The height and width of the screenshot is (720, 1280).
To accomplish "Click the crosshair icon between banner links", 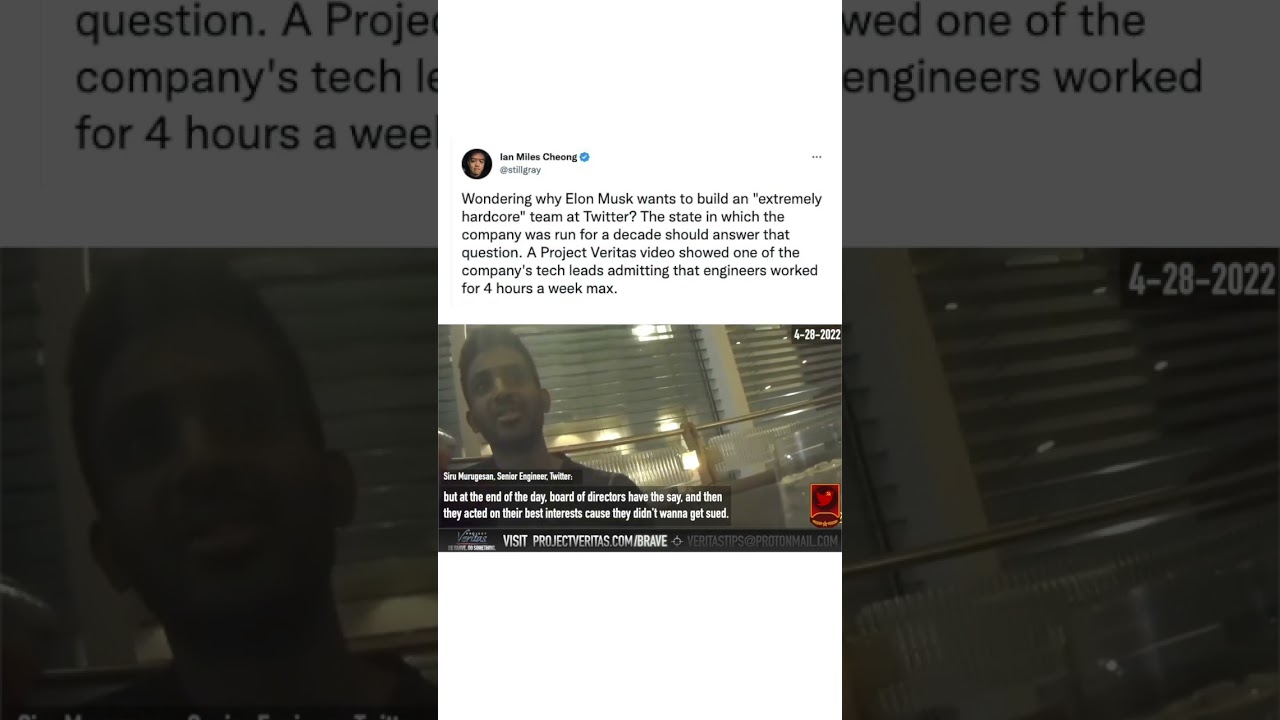I will 677,541.
